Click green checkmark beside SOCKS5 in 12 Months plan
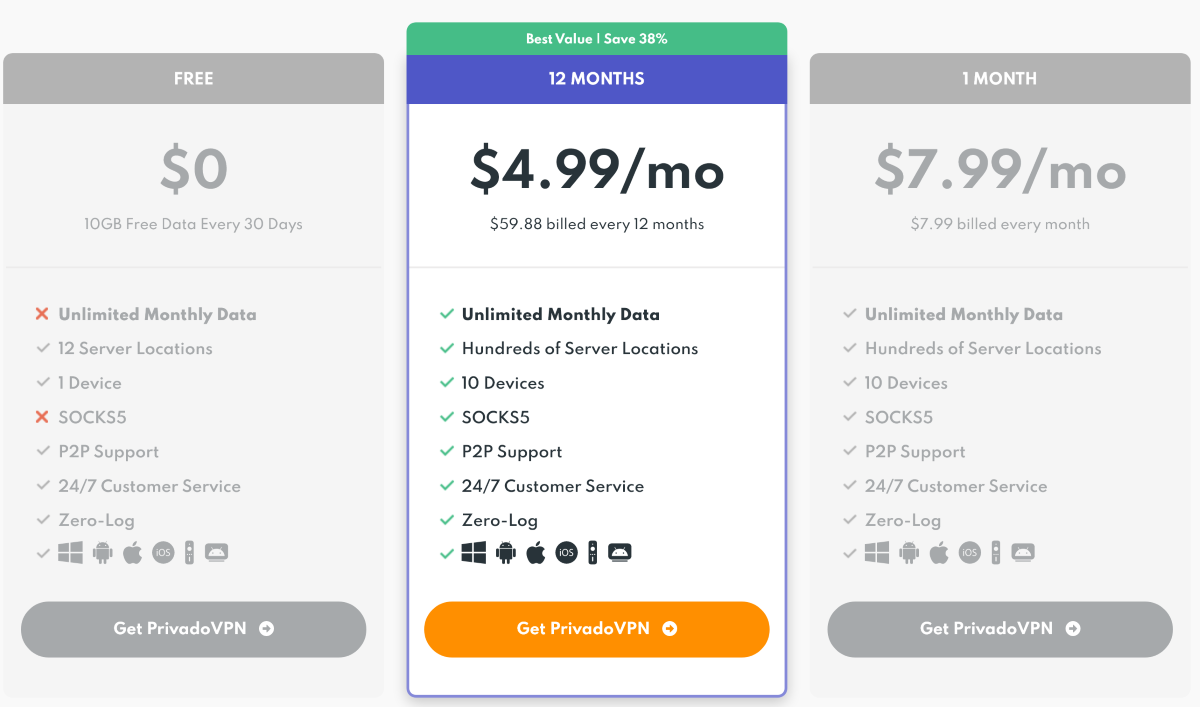Screen dimensions: 1200x707 (x=447, y=417)
